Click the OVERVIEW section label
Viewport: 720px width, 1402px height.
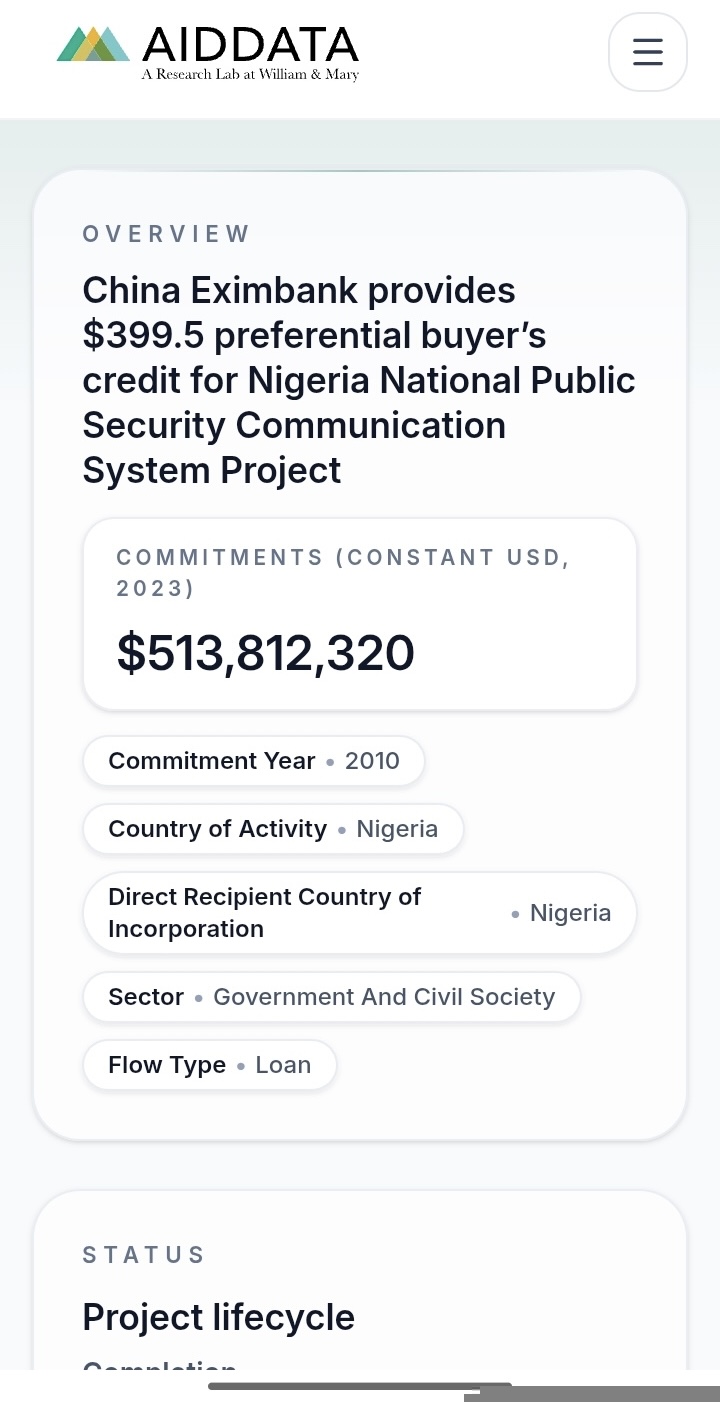pos(166,234)
